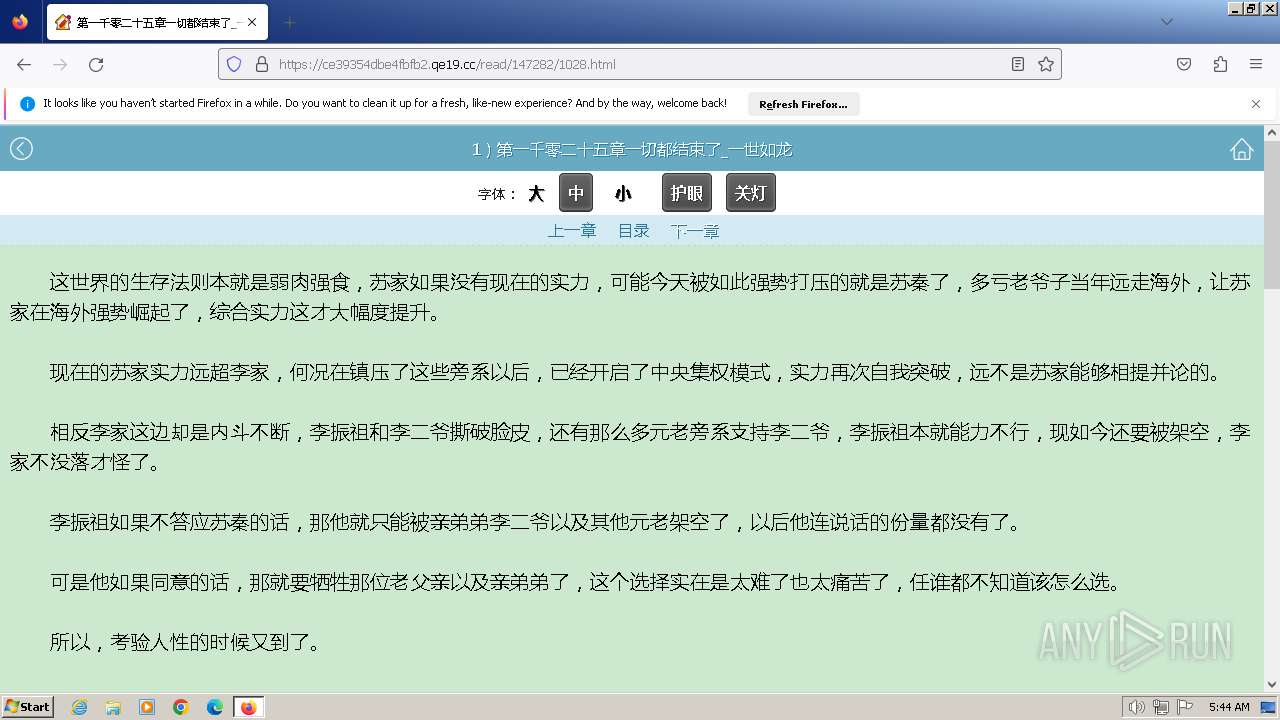Viewport: 1280px width, 720px height.
Task: Open the Extensions puzzle icon
Action: (1220, 64)
